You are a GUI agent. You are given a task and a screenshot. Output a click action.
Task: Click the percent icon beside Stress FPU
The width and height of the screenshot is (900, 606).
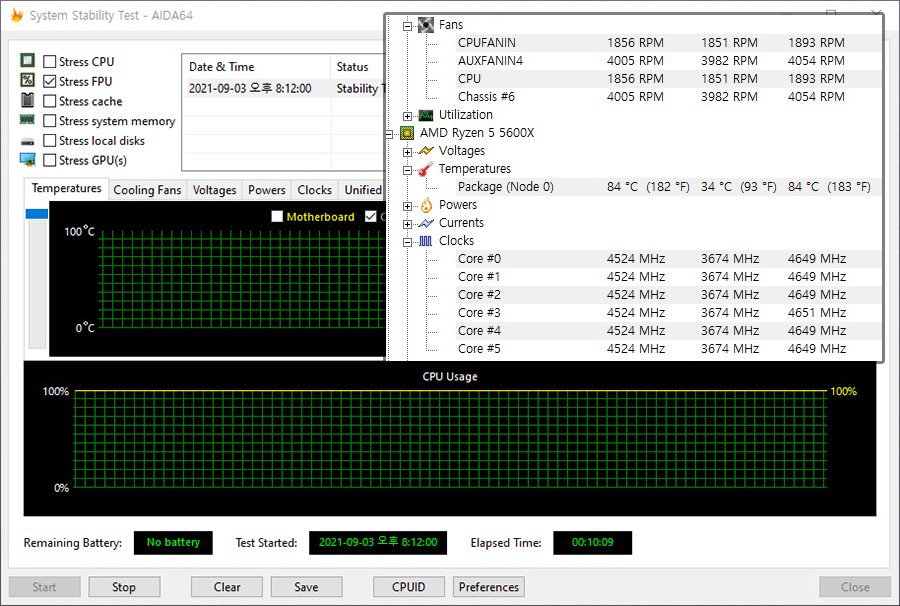[x=28, y=80]
